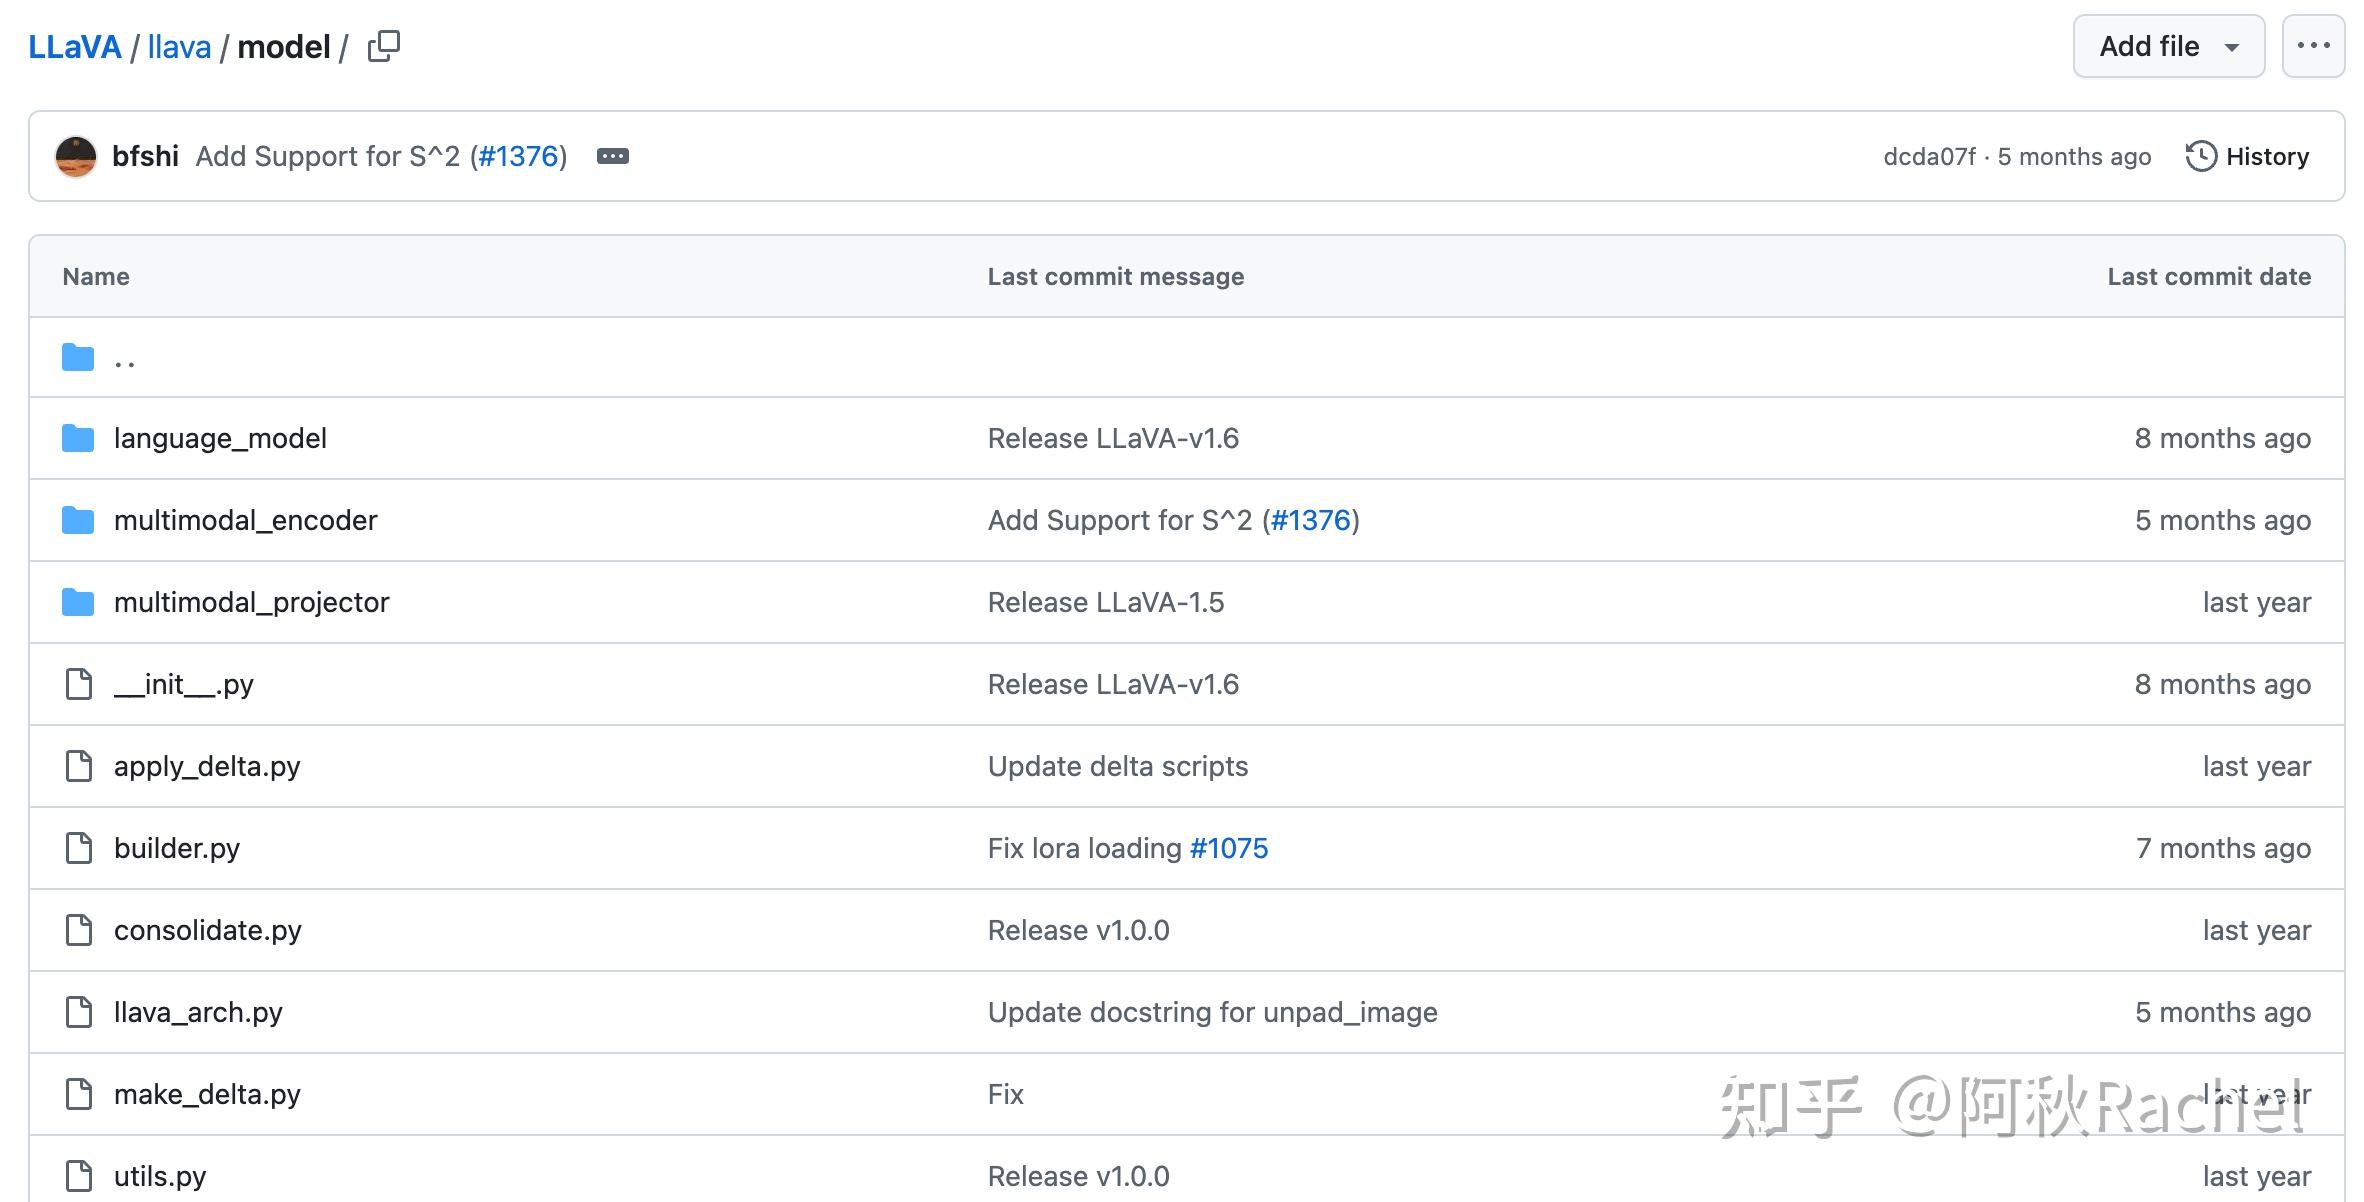Click bfshi's profile avatar
Viewport: 2364px width, 1202px height.
click(76, 156)
